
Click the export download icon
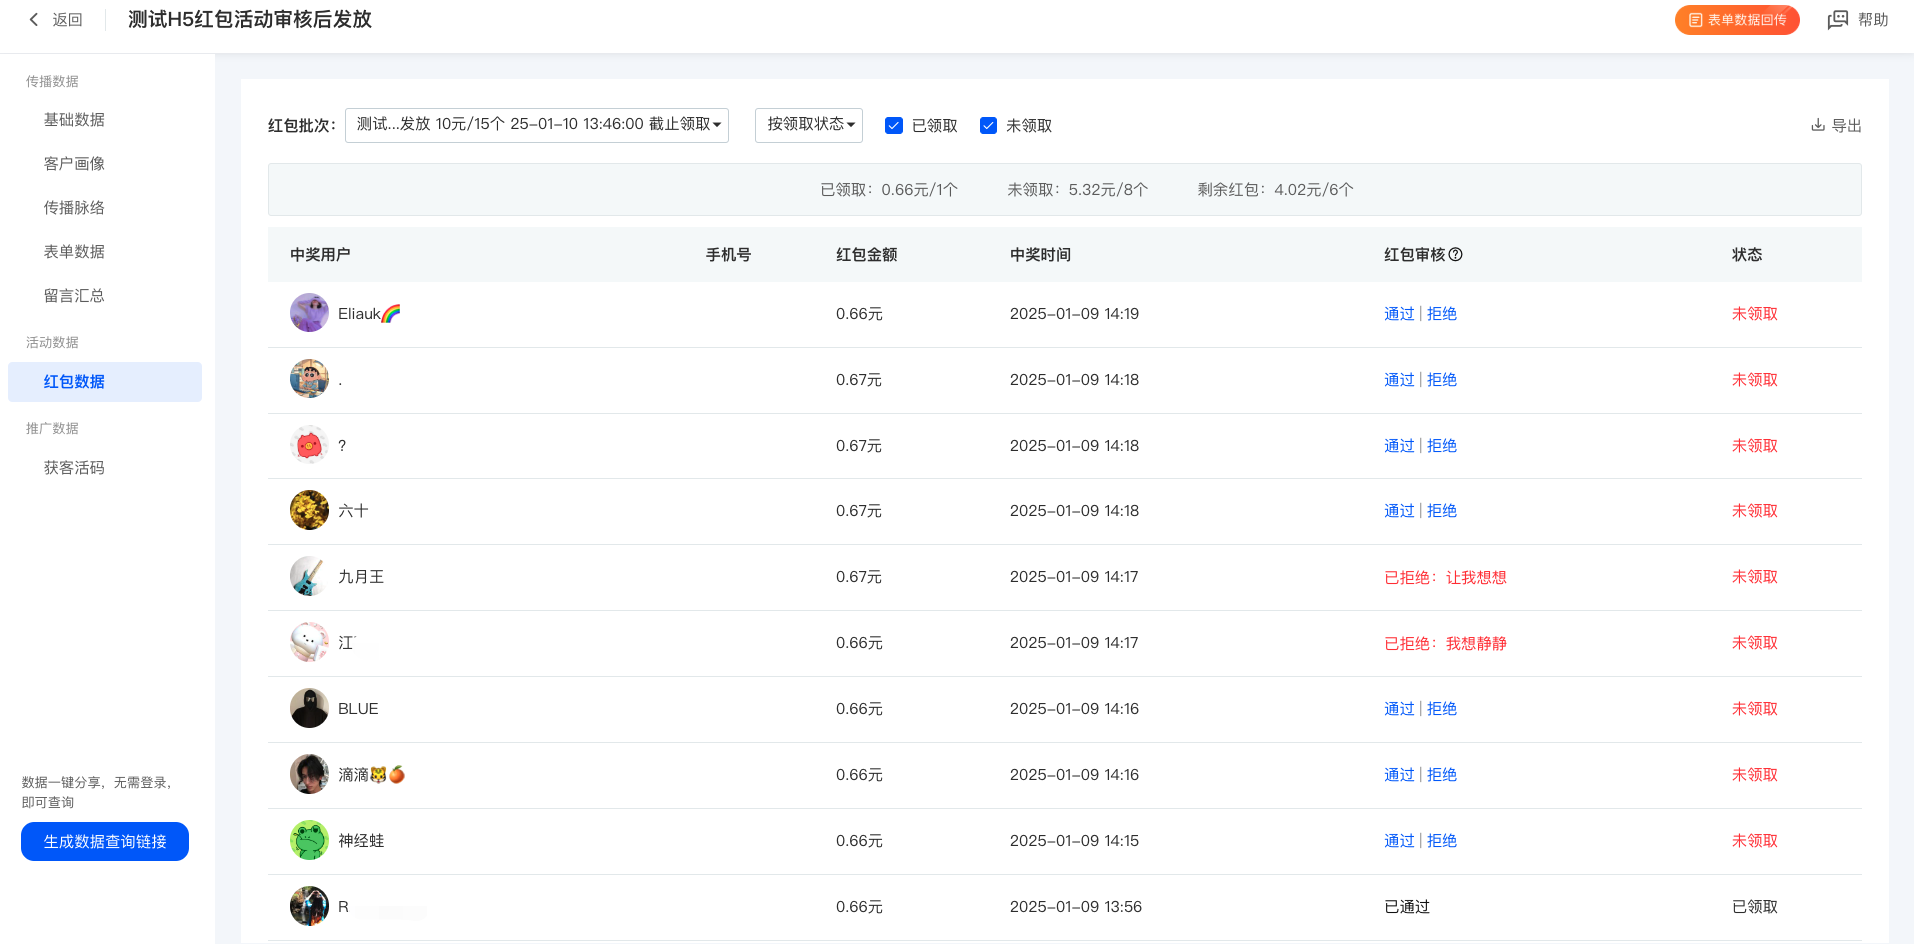tap(1818, 125)
